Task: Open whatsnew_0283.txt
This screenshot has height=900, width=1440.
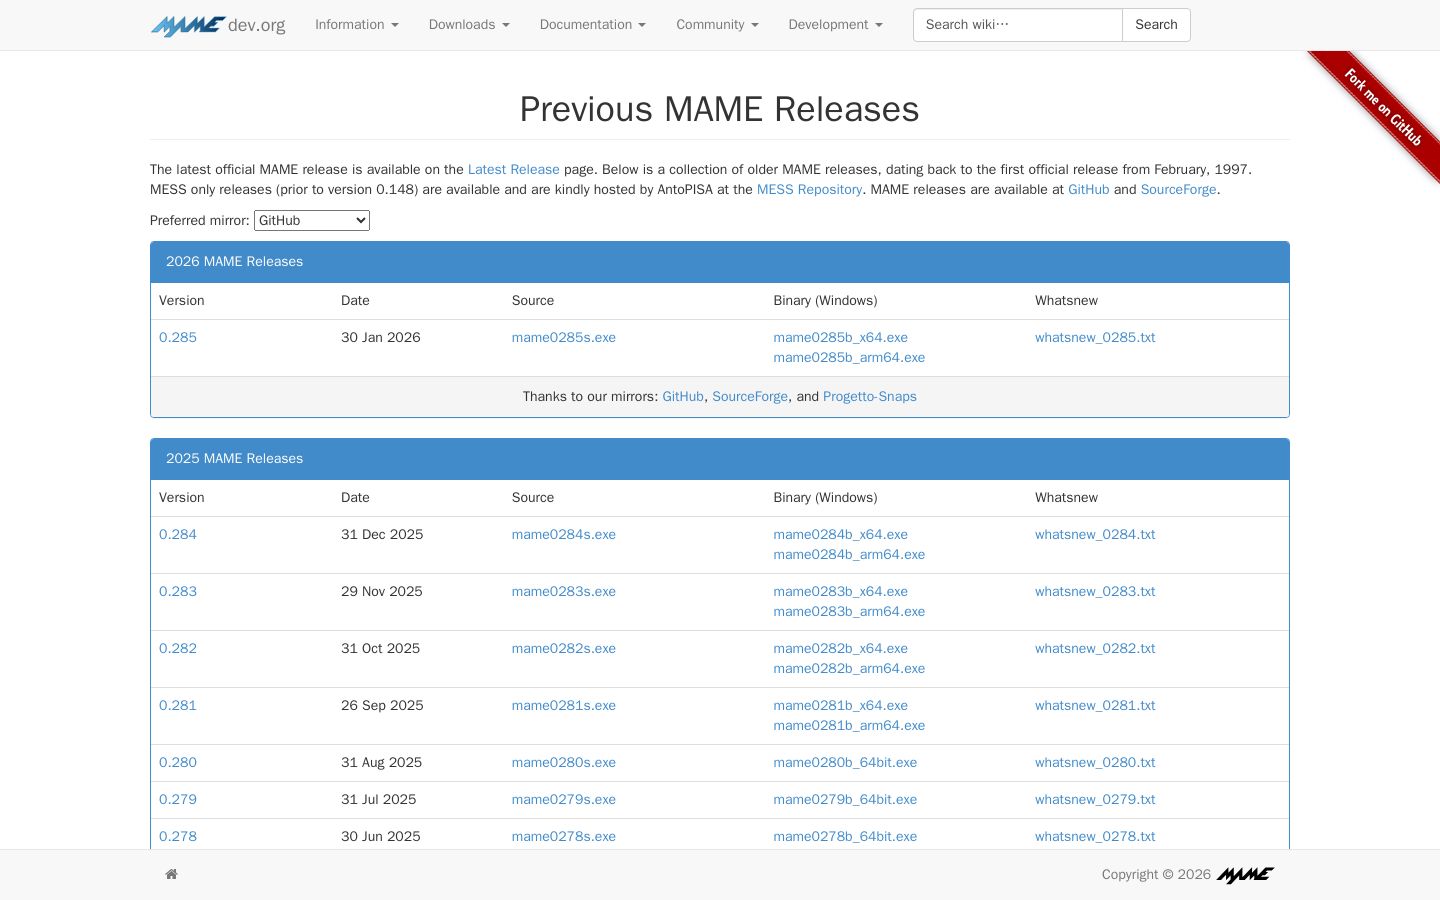Action: (x=1095, y=592)
